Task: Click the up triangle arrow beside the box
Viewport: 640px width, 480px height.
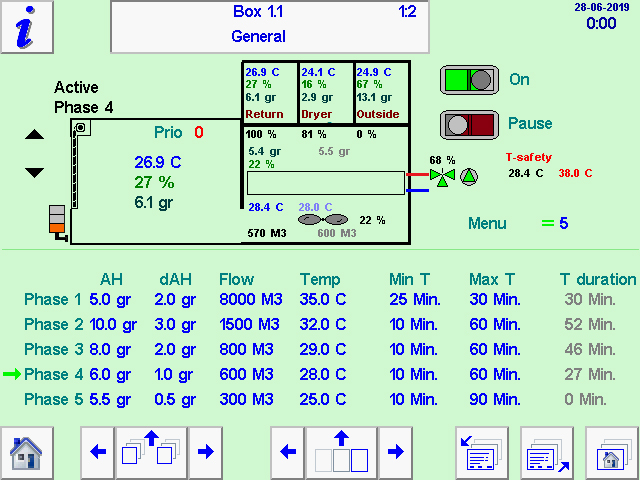Action: [35, 135]
